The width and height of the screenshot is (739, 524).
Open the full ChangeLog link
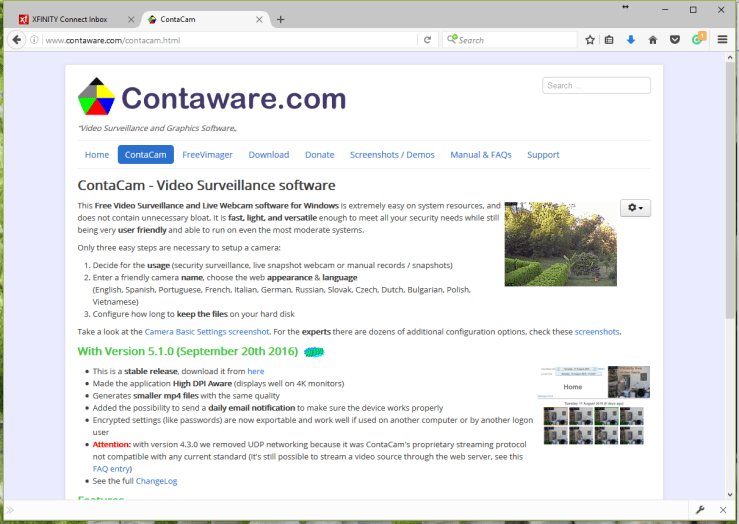155,481
